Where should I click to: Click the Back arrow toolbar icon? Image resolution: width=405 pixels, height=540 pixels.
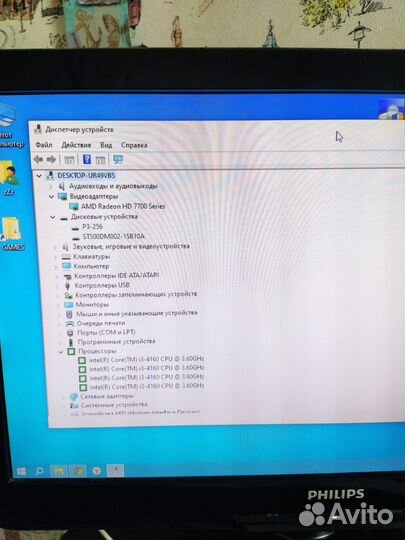tap(38, 159)
